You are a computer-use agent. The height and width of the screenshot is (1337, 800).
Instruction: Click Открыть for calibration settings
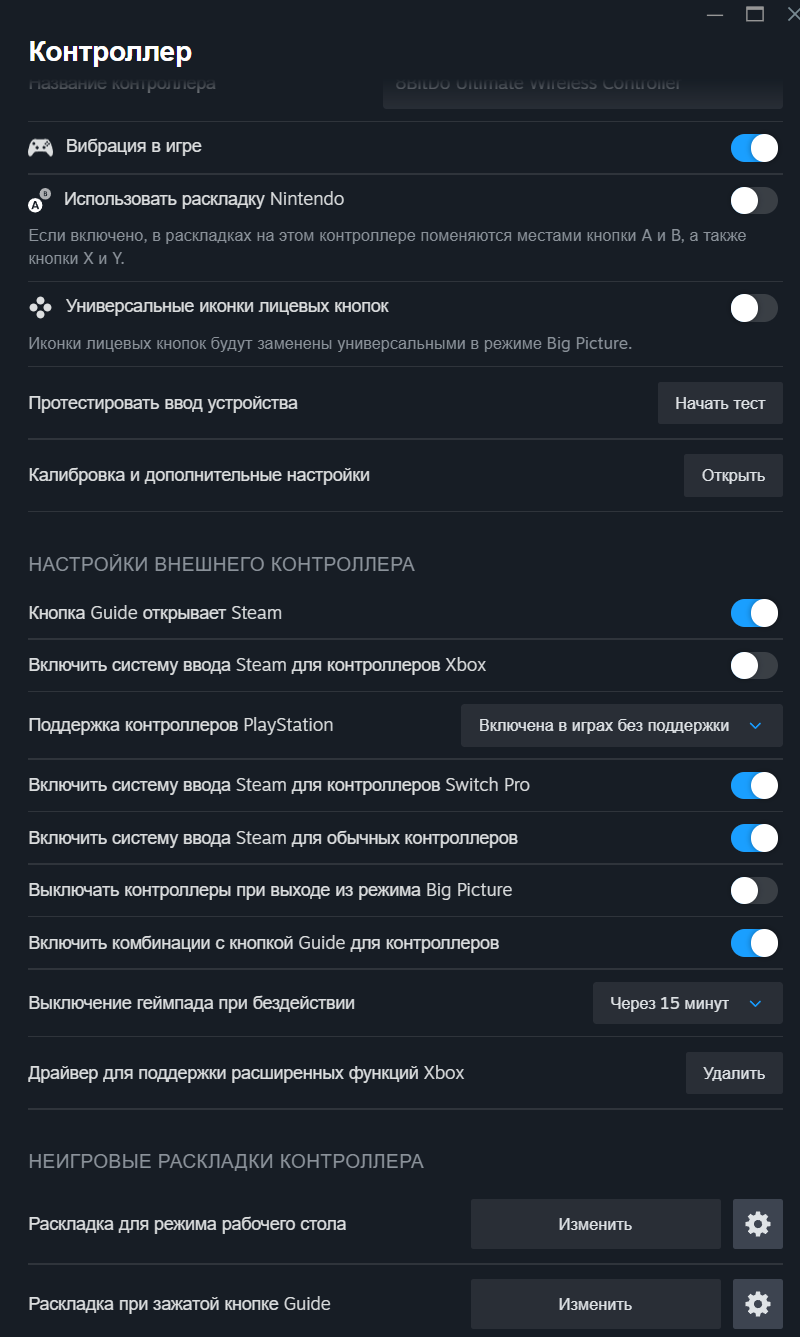click(733, 475)
